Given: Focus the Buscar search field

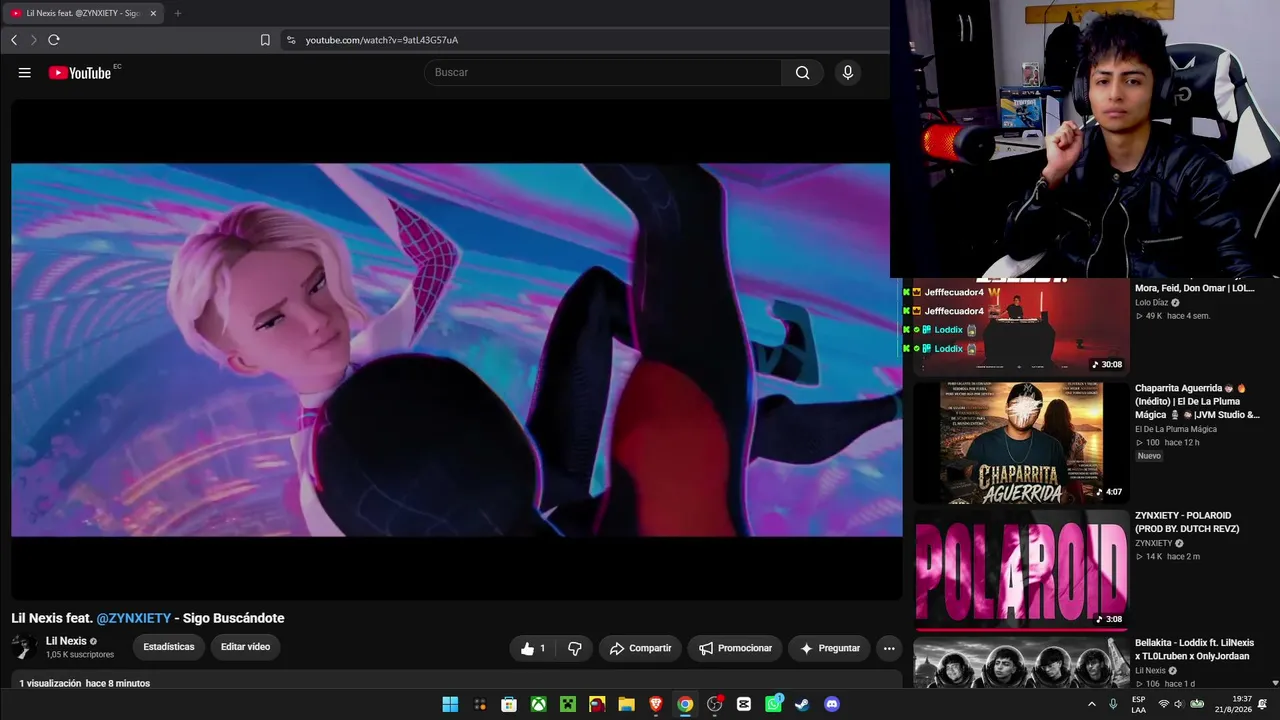Looking at the screenshot, I should click(603, 73).
